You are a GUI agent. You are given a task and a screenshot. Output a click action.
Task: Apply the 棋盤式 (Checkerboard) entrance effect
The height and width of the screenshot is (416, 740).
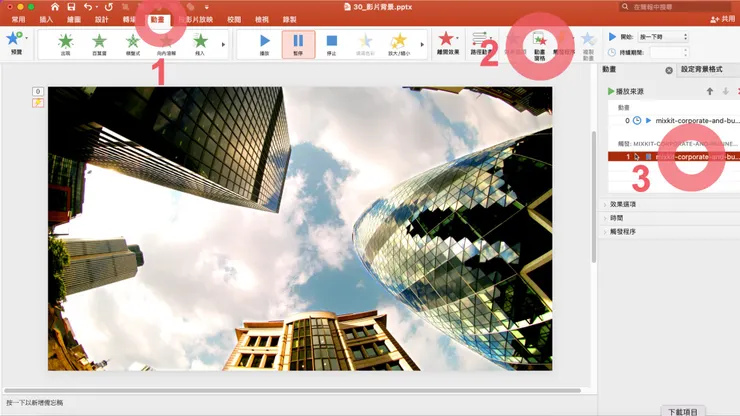133,44
